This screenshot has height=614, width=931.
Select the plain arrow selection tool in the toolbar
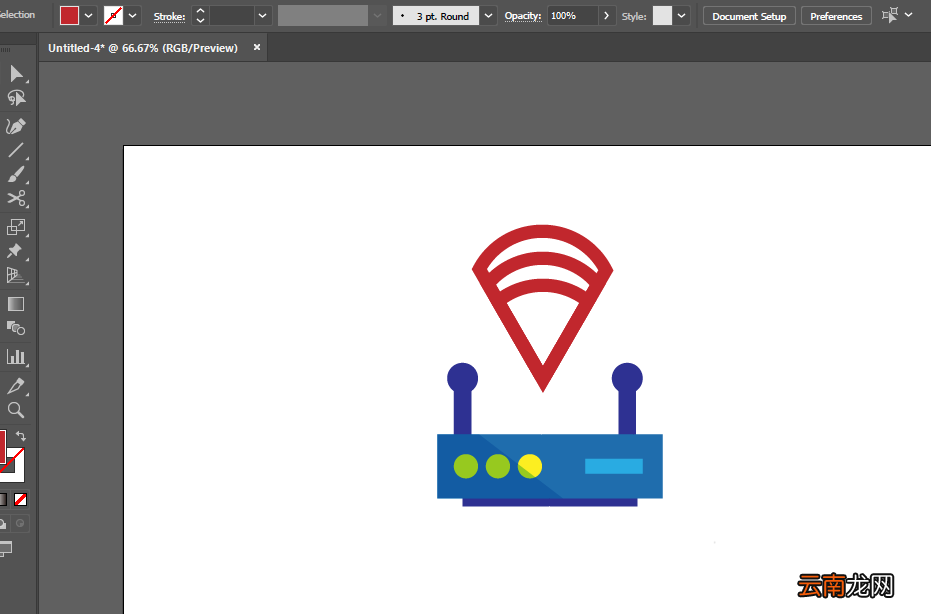click(x=16, y=74)
